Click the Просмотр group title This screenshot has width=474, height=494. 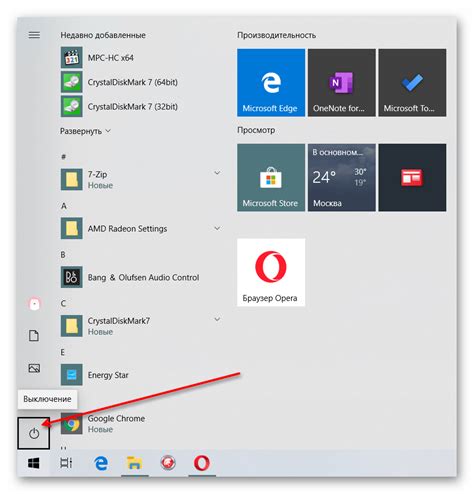(x=256, y=130)
